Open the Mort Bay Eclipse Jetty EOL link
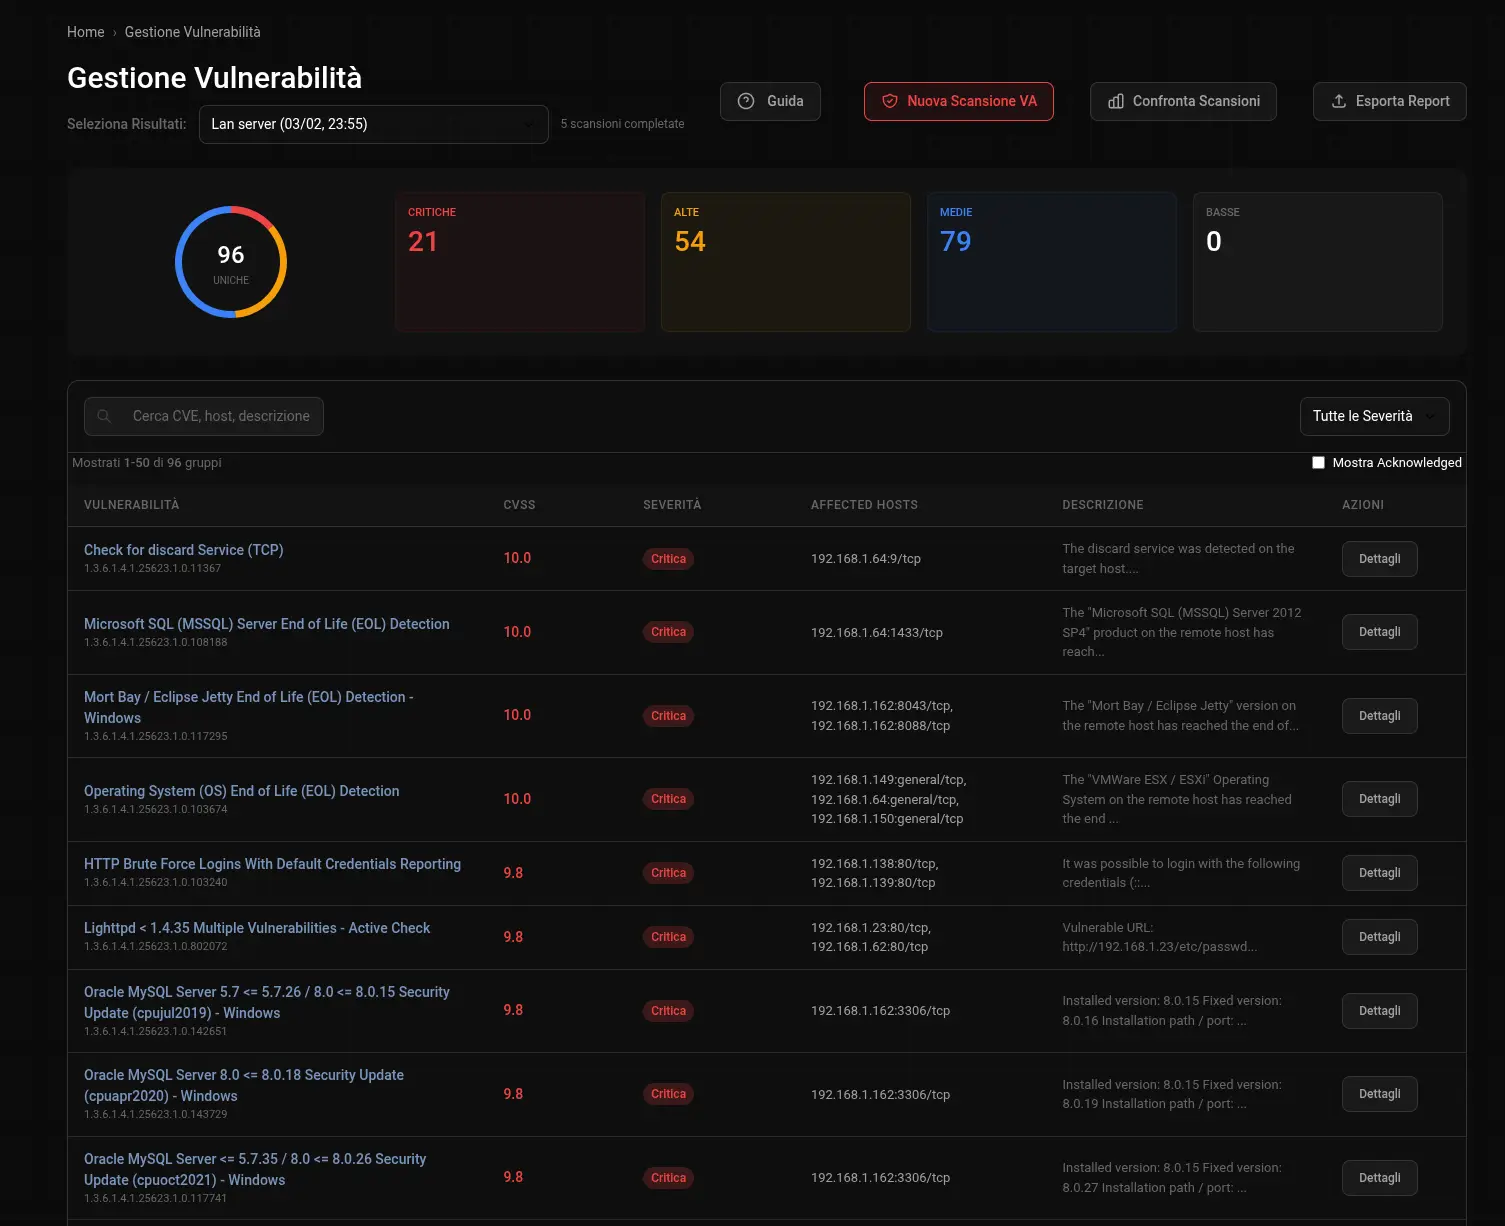1505x1226 pixels. point(248,707)
